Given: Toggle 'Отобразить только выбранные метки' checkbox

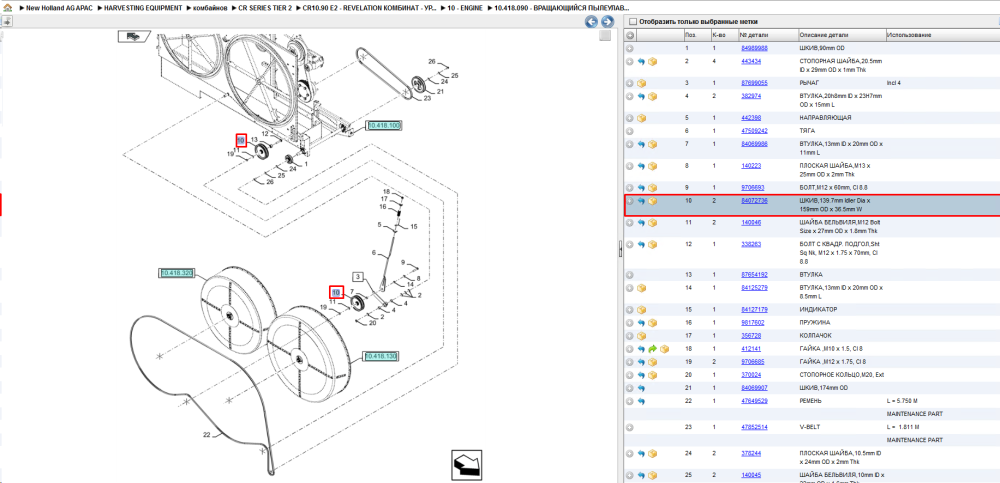Looking at the screenshot, I should [x=633, y=22].
